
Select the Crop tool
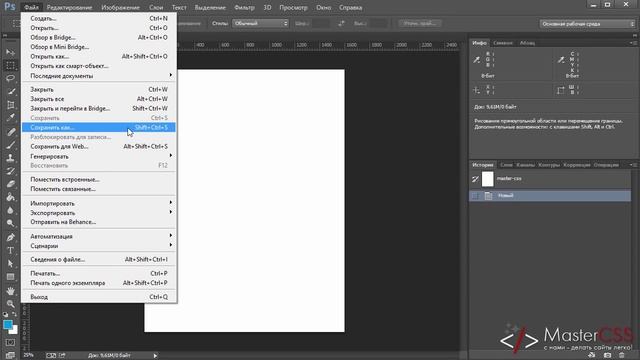(x=10, y=105)
